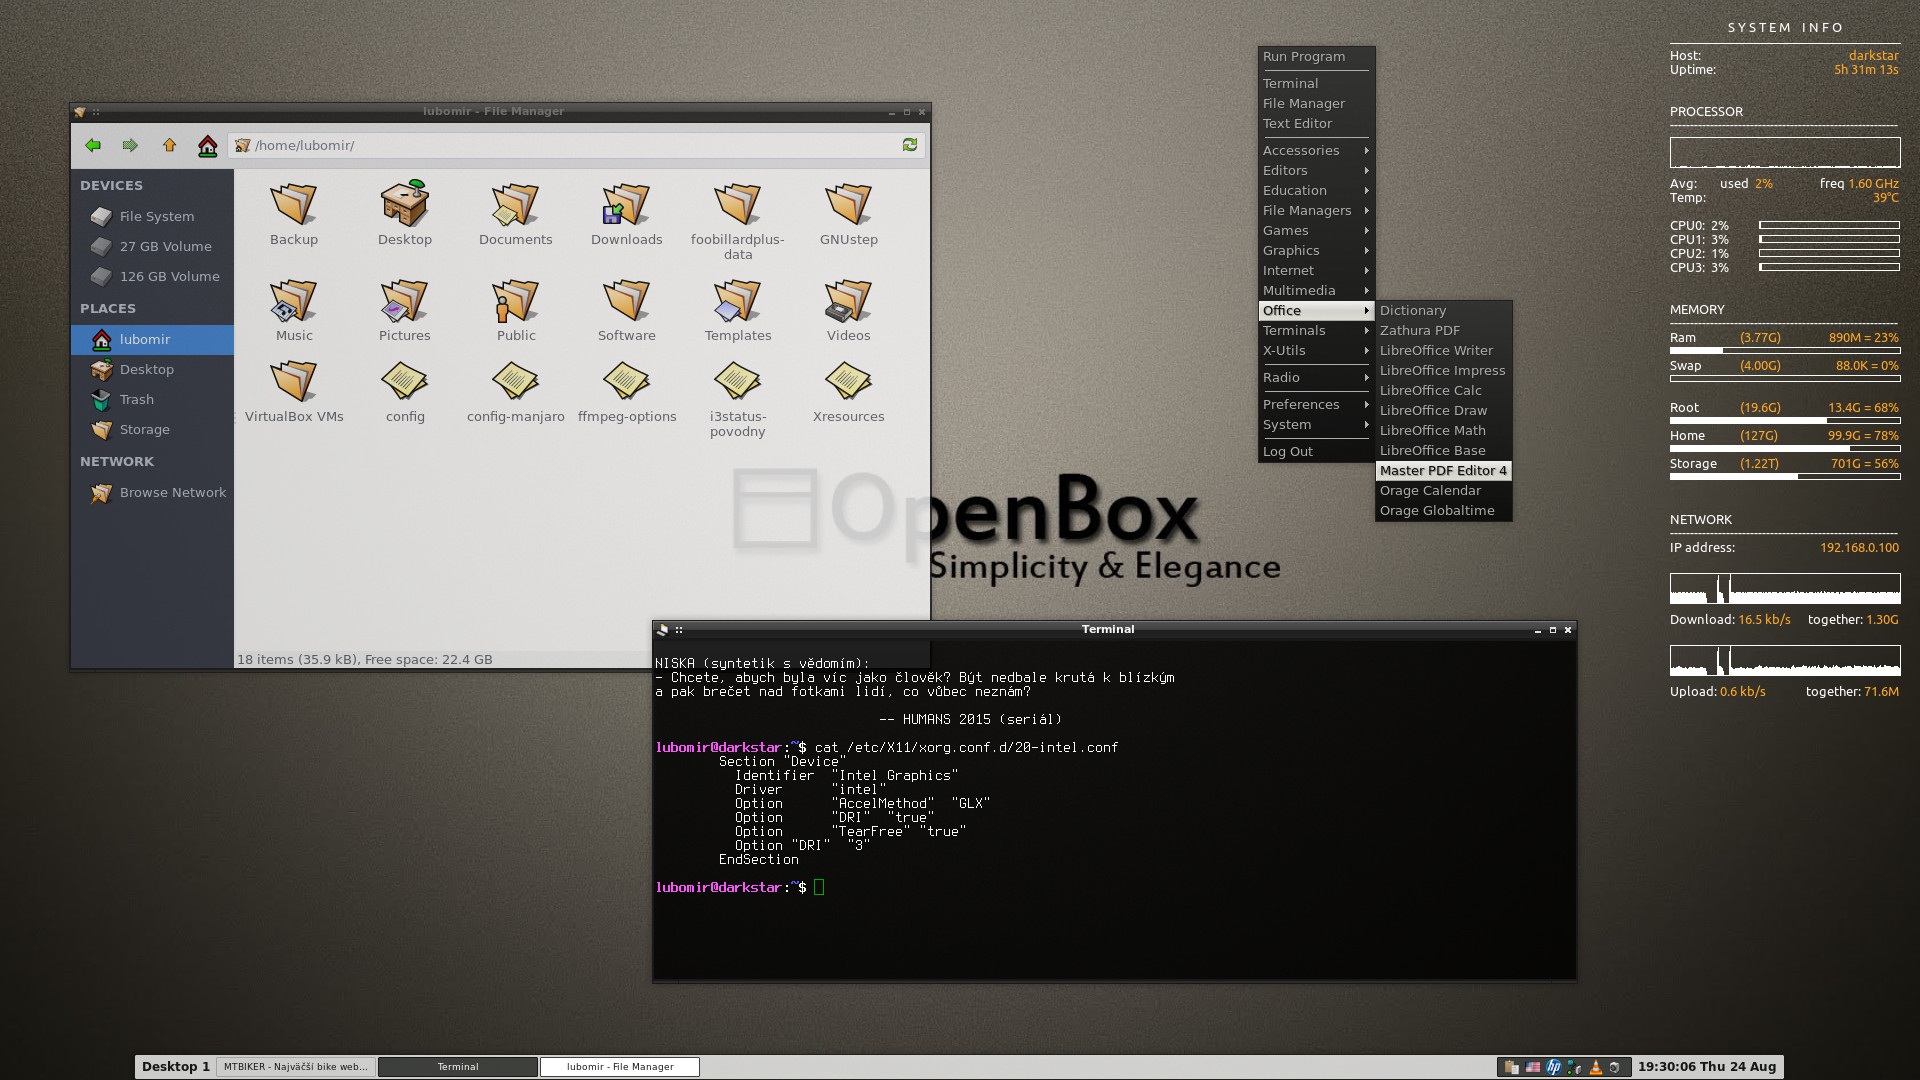This screenshot has width=1920, height=1080.
Task: Open the Pictures folder
Action: tap(405, 310)
